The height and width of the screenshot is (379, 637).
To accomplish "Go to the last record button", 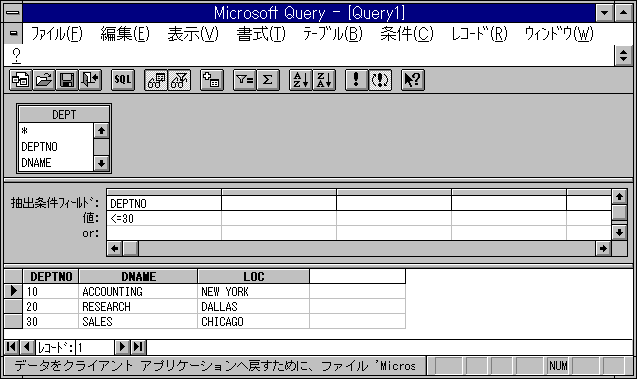I will point(138,347).
